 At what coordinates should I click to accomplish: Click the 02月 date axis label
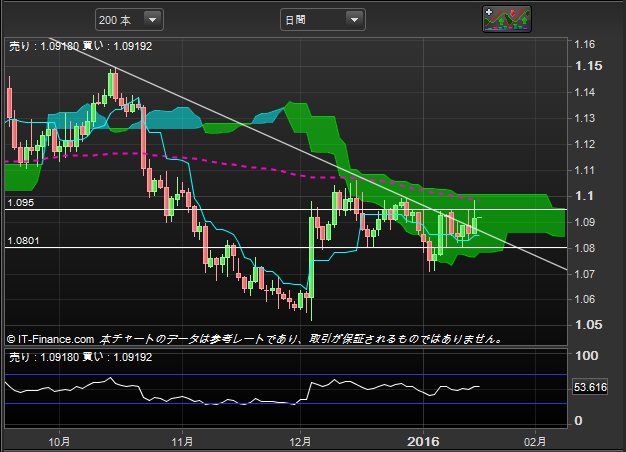(x=535, y=442)
